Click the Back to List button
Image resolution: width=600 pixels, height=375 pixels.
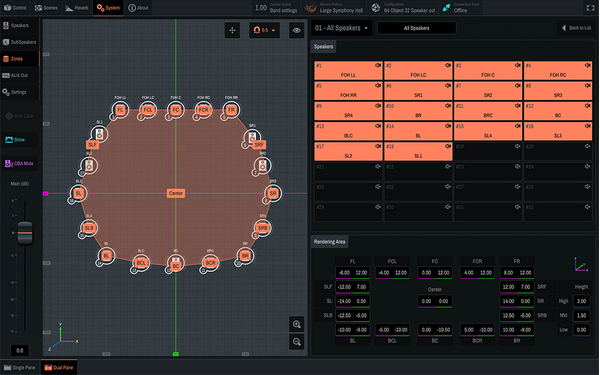[577, 28]
